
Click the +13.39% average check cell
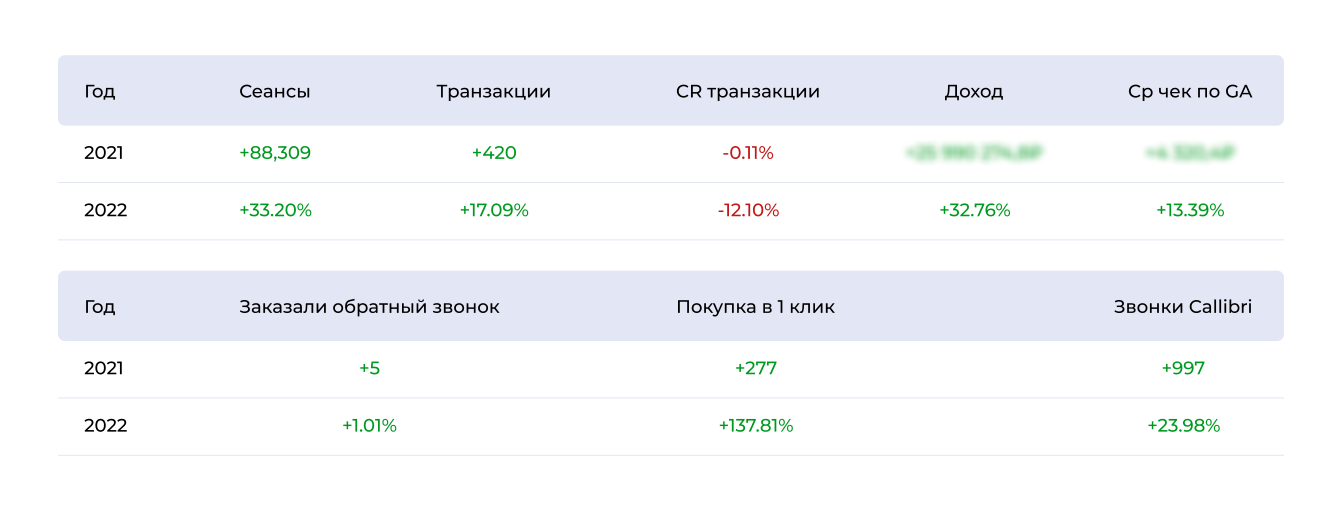(x=1190, y=211)
